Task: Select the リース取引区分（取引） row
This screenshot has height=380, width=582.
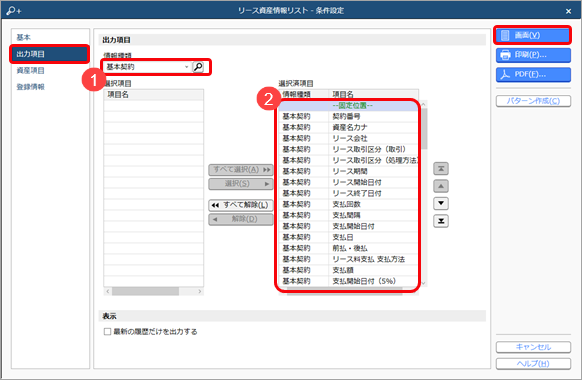Action: tap(348, 149)
